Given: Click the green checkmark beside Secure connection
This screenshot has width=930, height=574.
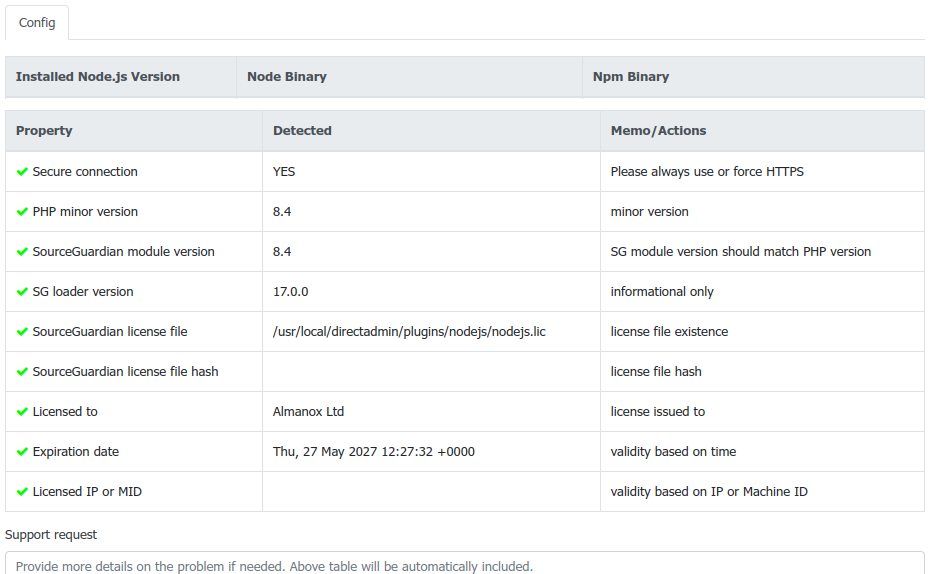Looking at the screenshot, I should (23, 172).
